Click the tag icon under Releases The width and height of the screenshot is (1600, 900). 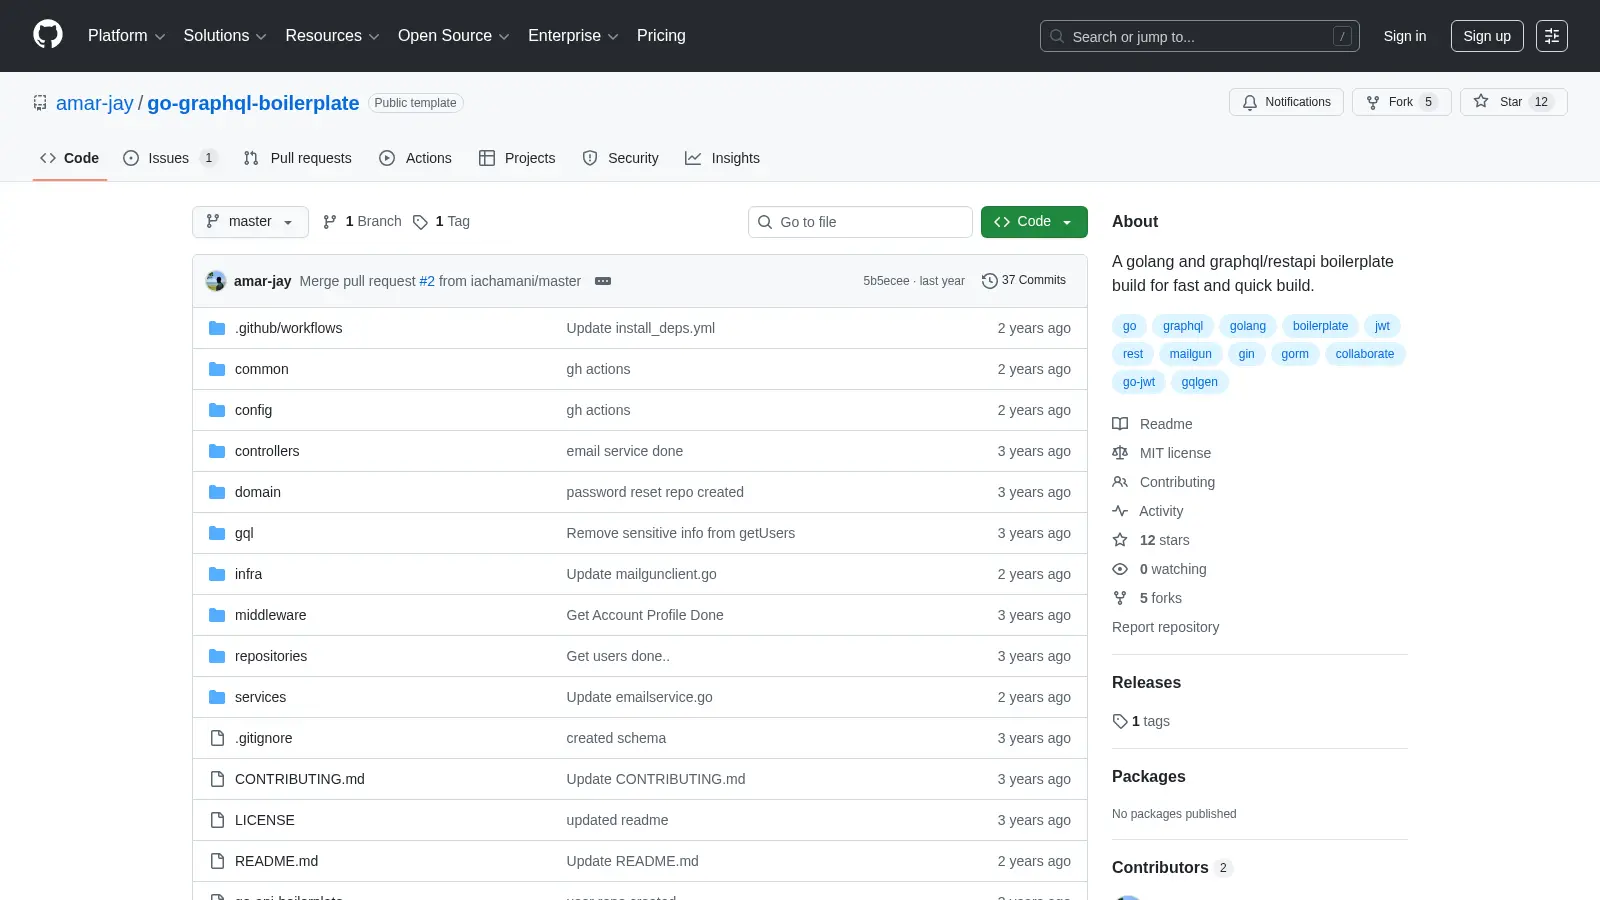[1120, 721]
